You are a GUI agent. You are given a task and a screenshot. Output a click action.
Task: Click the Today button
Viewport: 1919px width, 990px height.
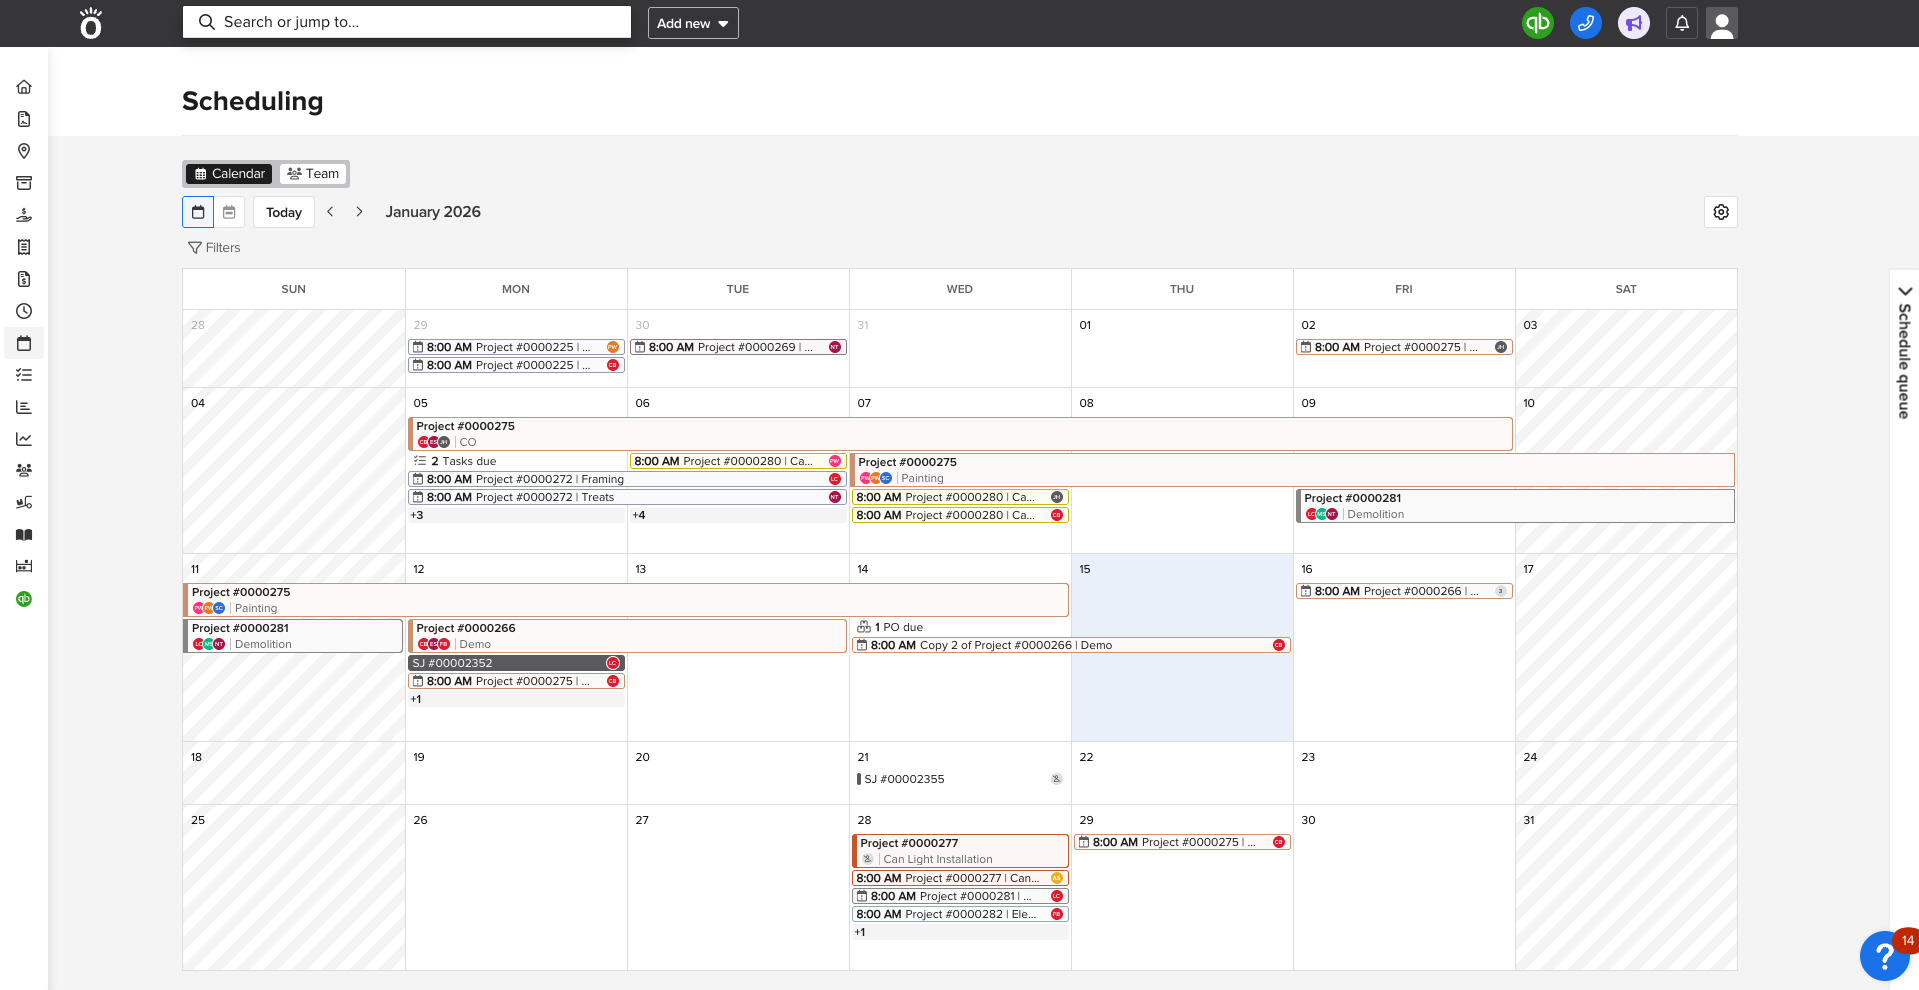tap(284, 212)
